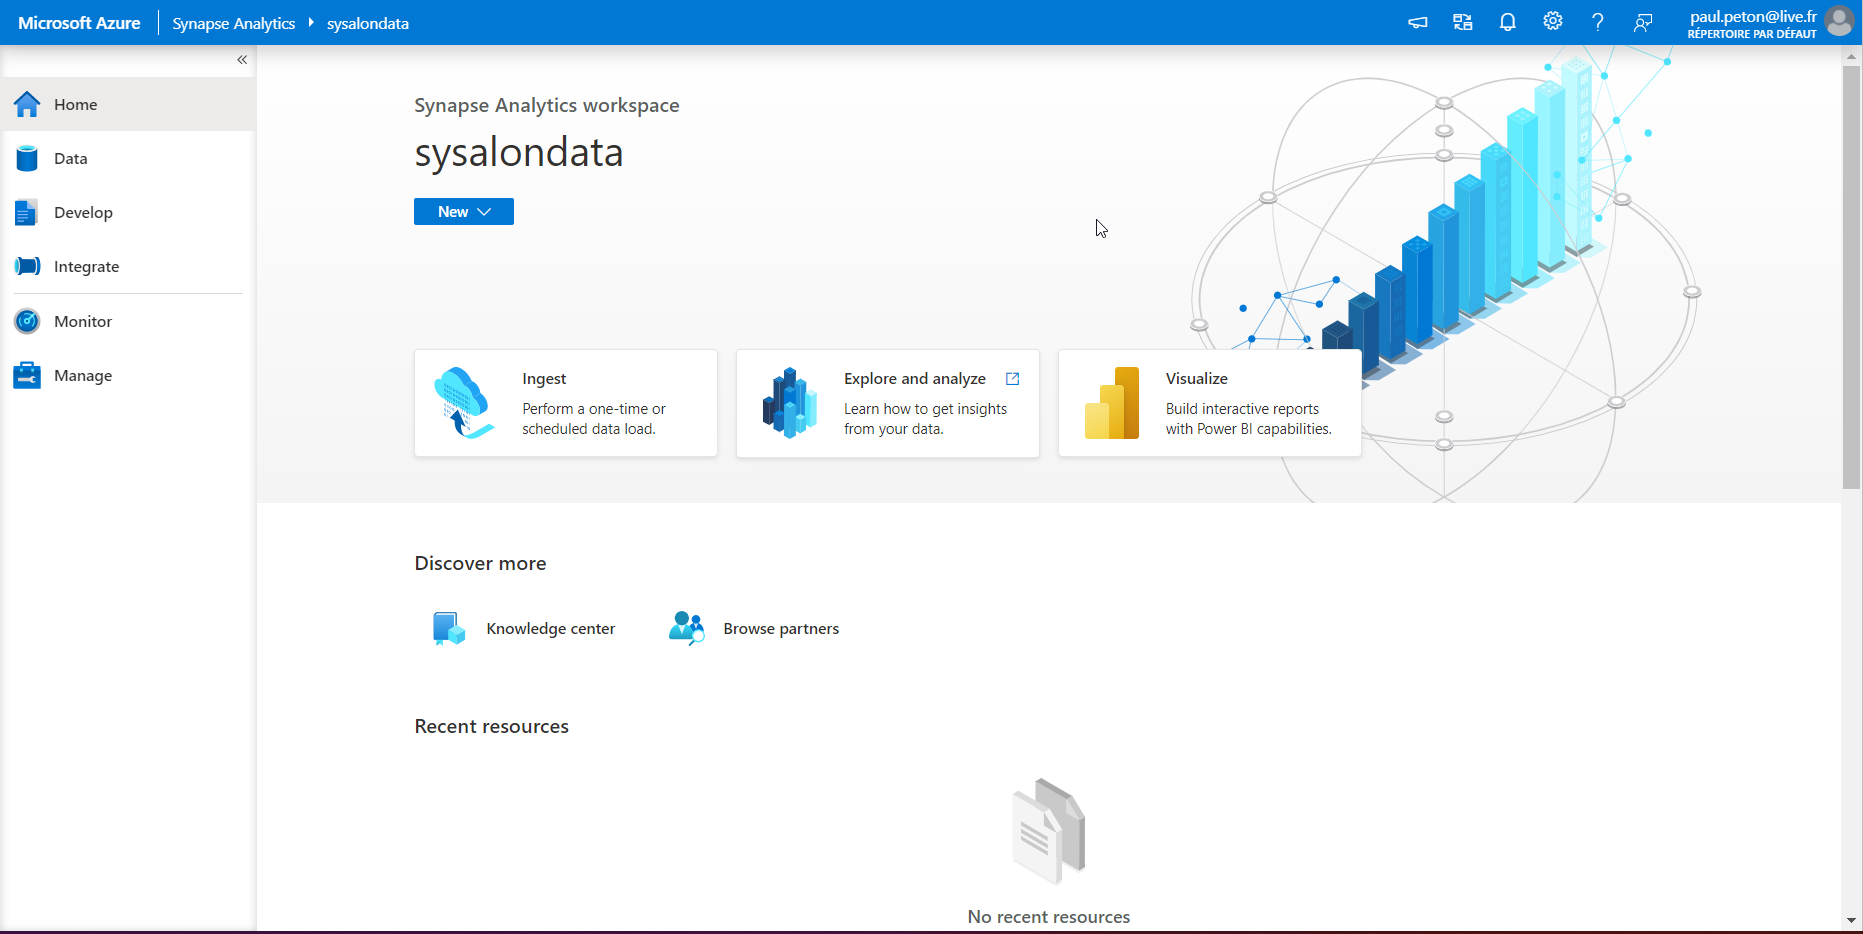Select the Home hub icon
Image resolution: width=1863 pixels, height=934 pixels.
point(27,104)
